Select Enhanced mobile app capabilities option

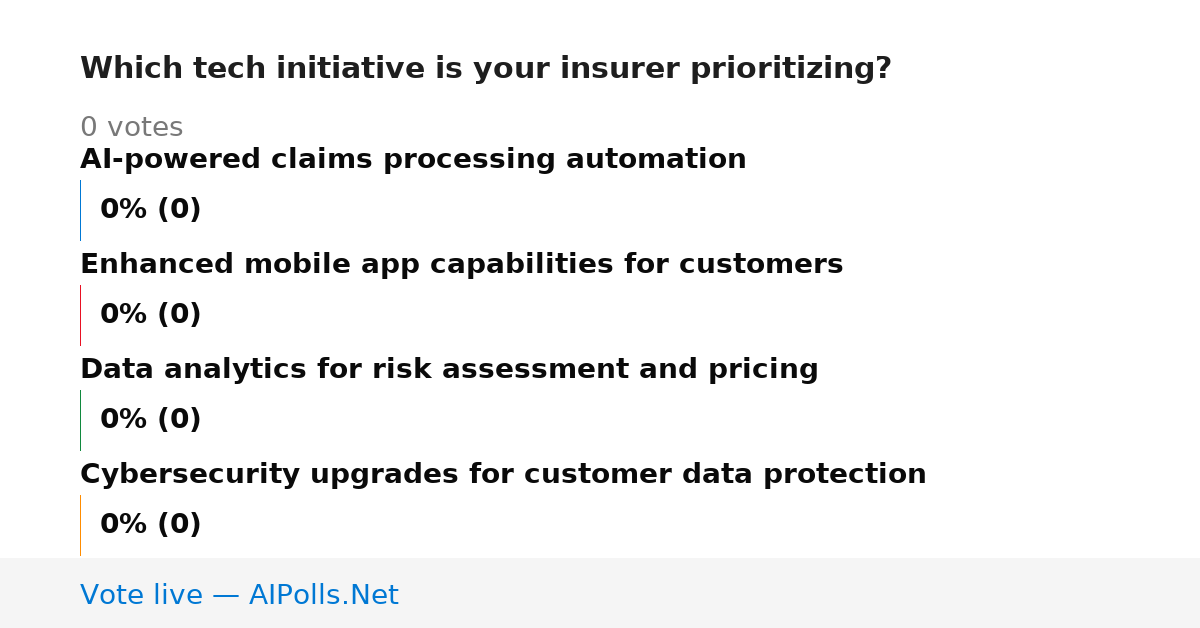(461, 265)
